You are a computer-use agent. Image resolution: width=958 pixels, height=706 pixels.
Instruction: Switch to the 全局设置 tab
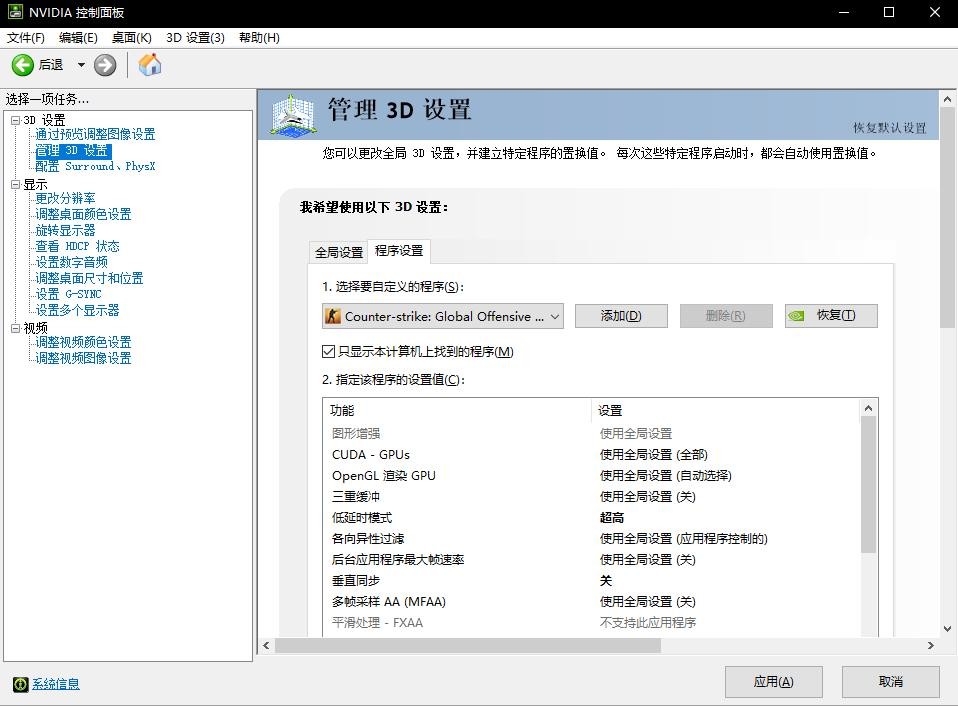339,252
